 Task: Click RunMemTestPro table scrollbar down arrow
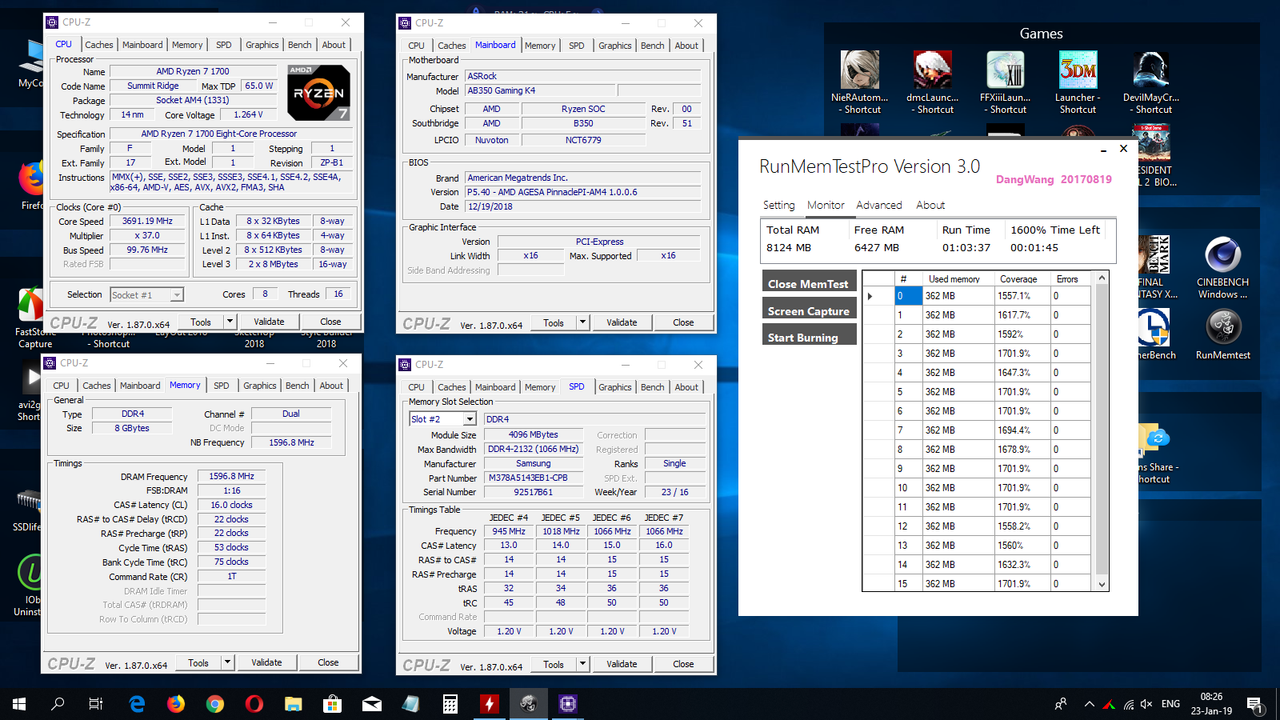coord(1102,584)
